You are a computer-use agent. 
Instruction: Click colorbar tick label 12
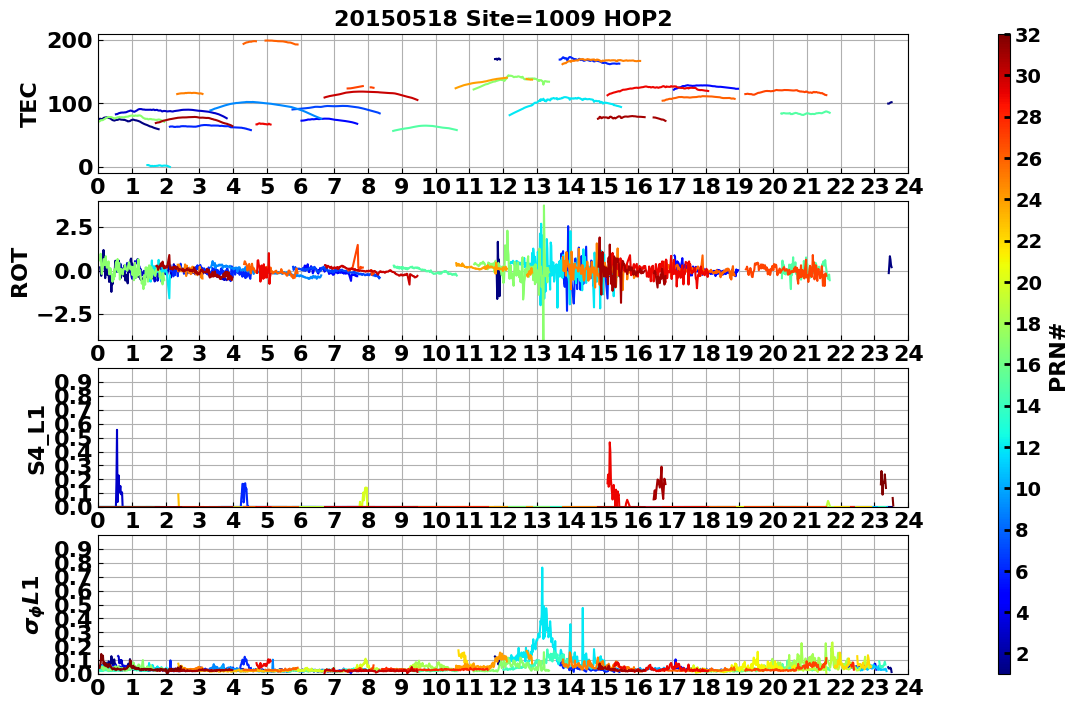(1028, 447)
